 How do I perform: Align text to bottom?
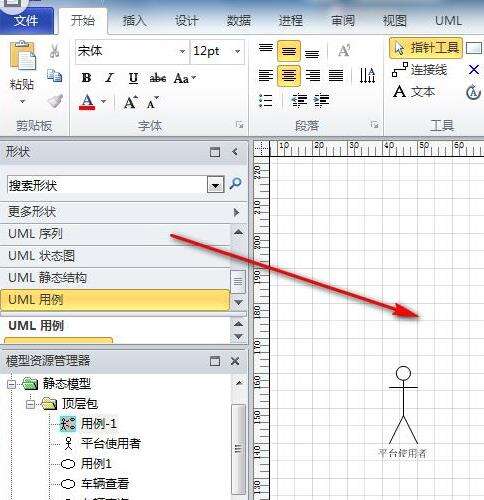(x=312, y=54)
